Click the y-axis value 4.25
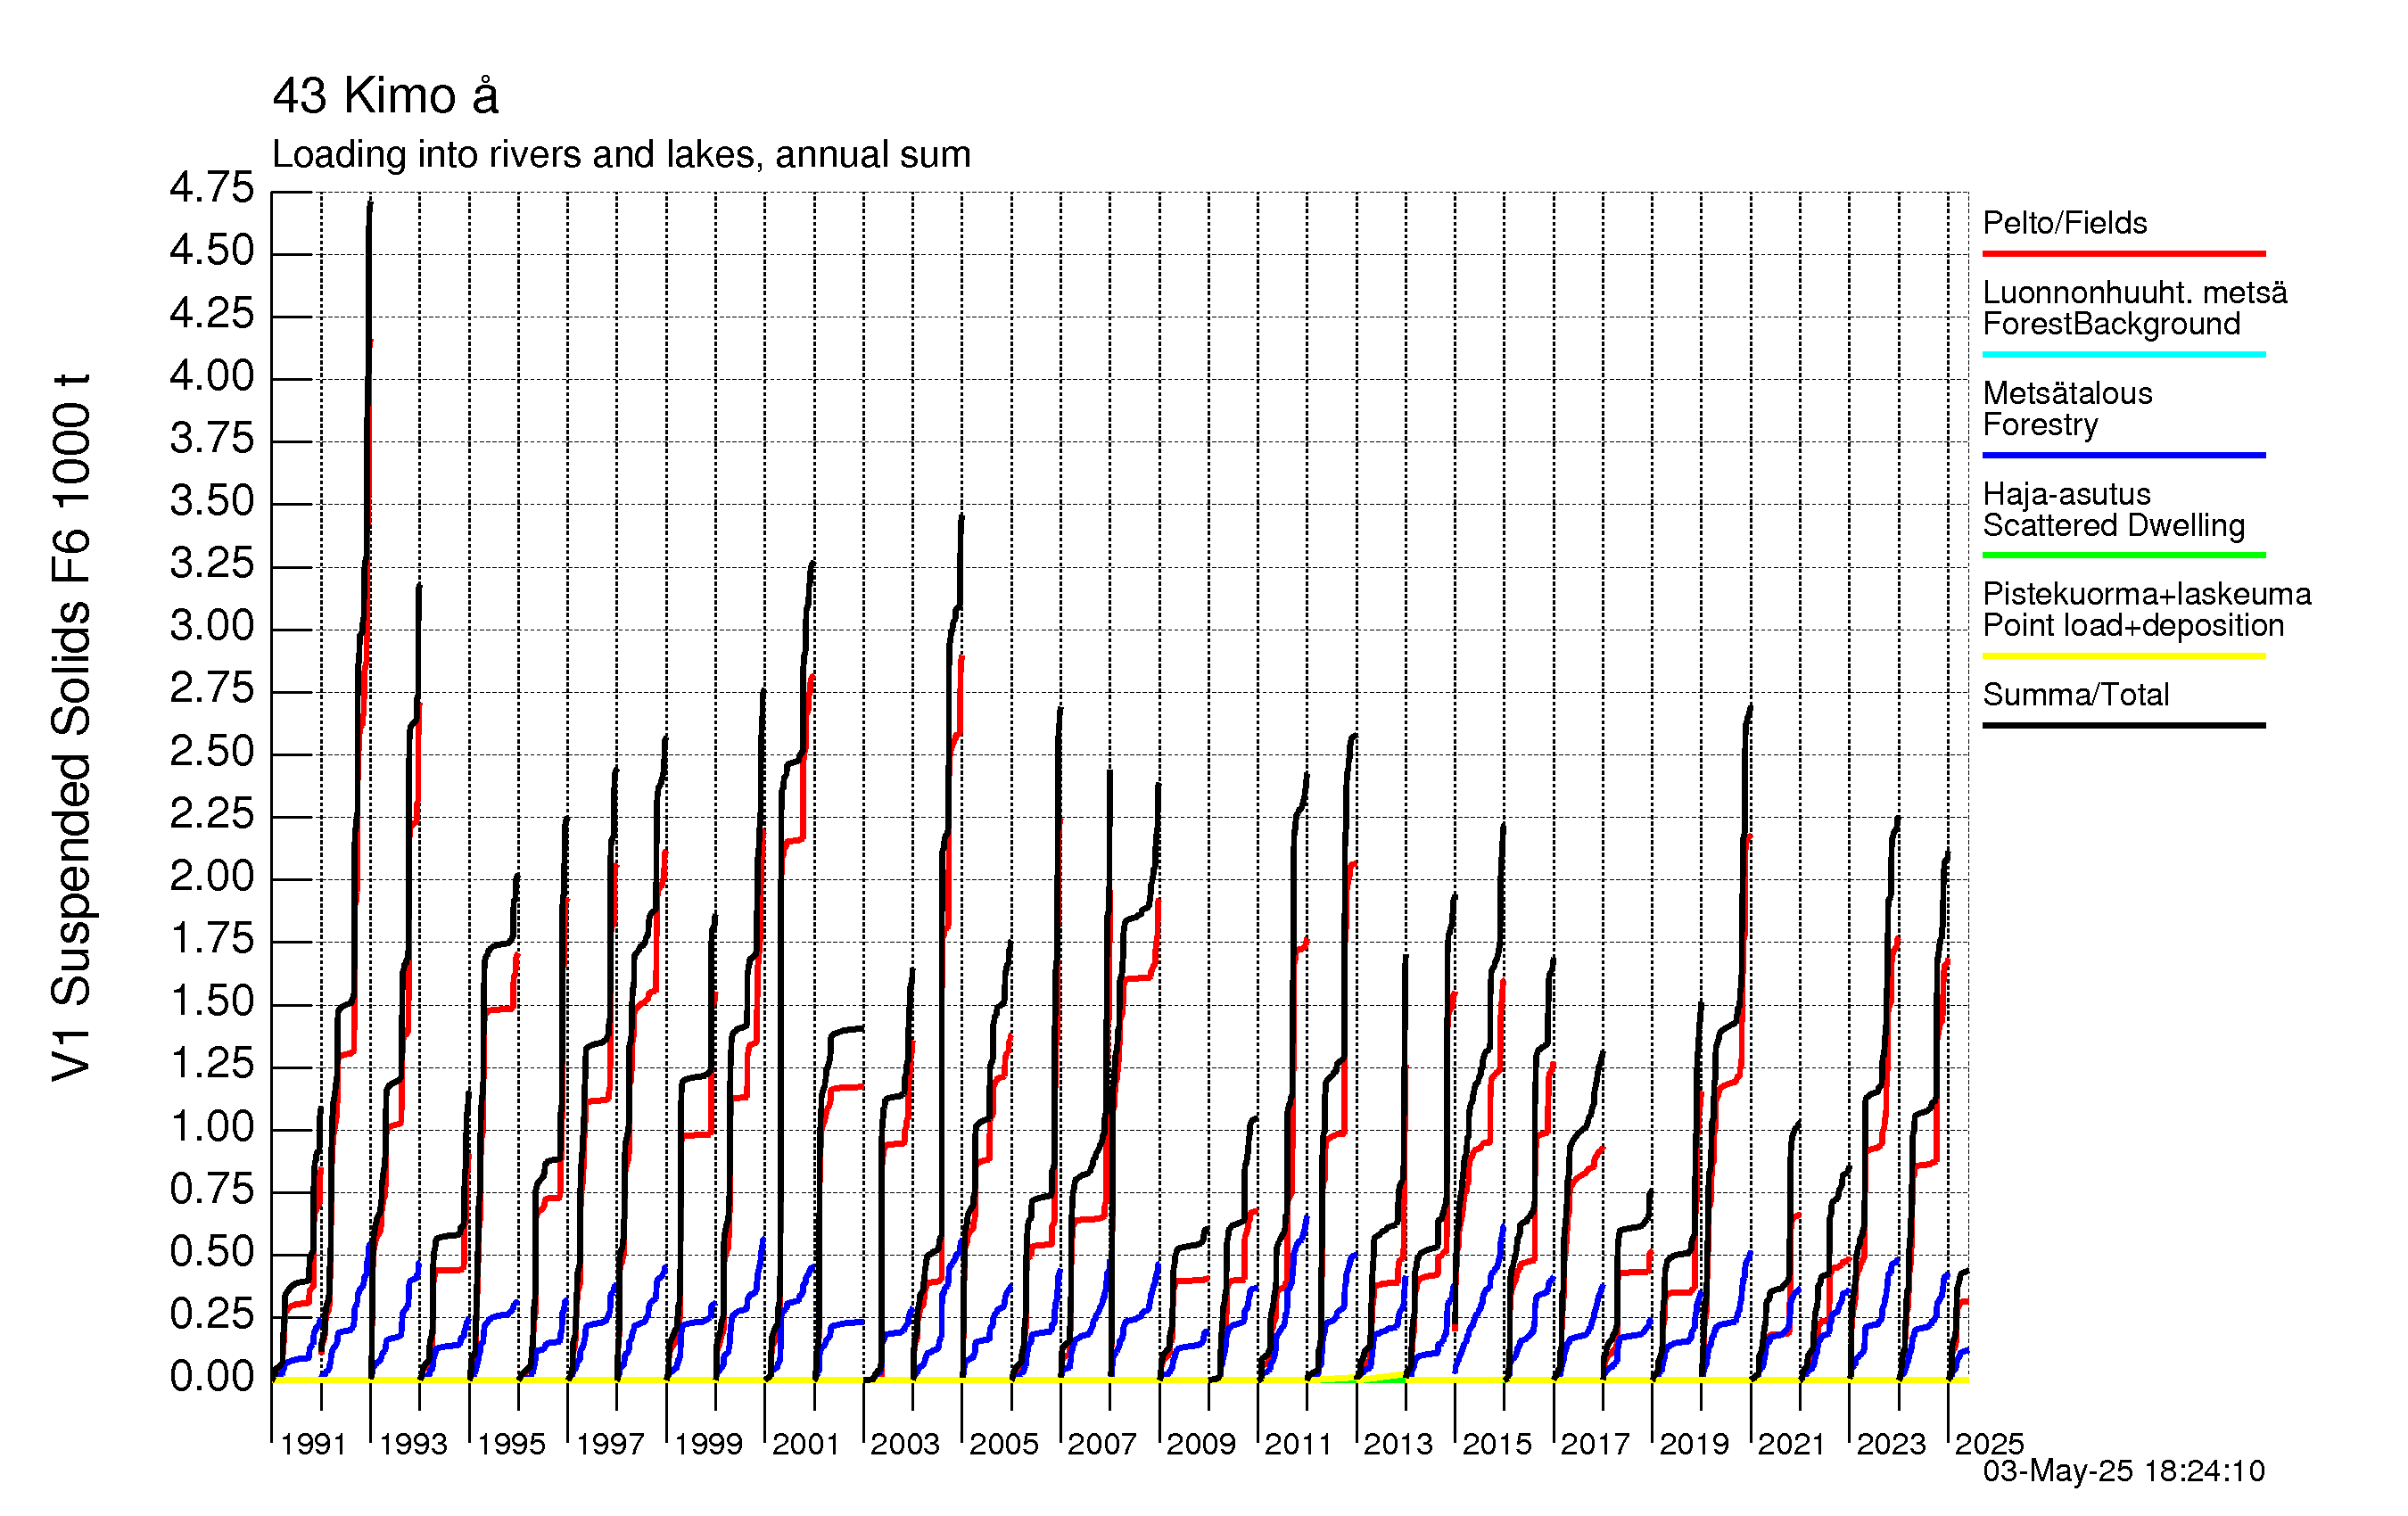This screenshot has height=1516, width=2408. (212, 314)
